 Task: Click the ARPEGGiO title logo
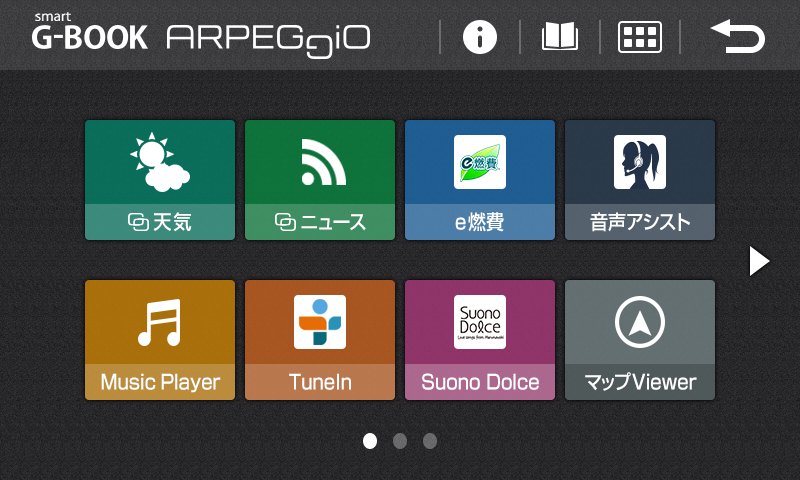268,40
